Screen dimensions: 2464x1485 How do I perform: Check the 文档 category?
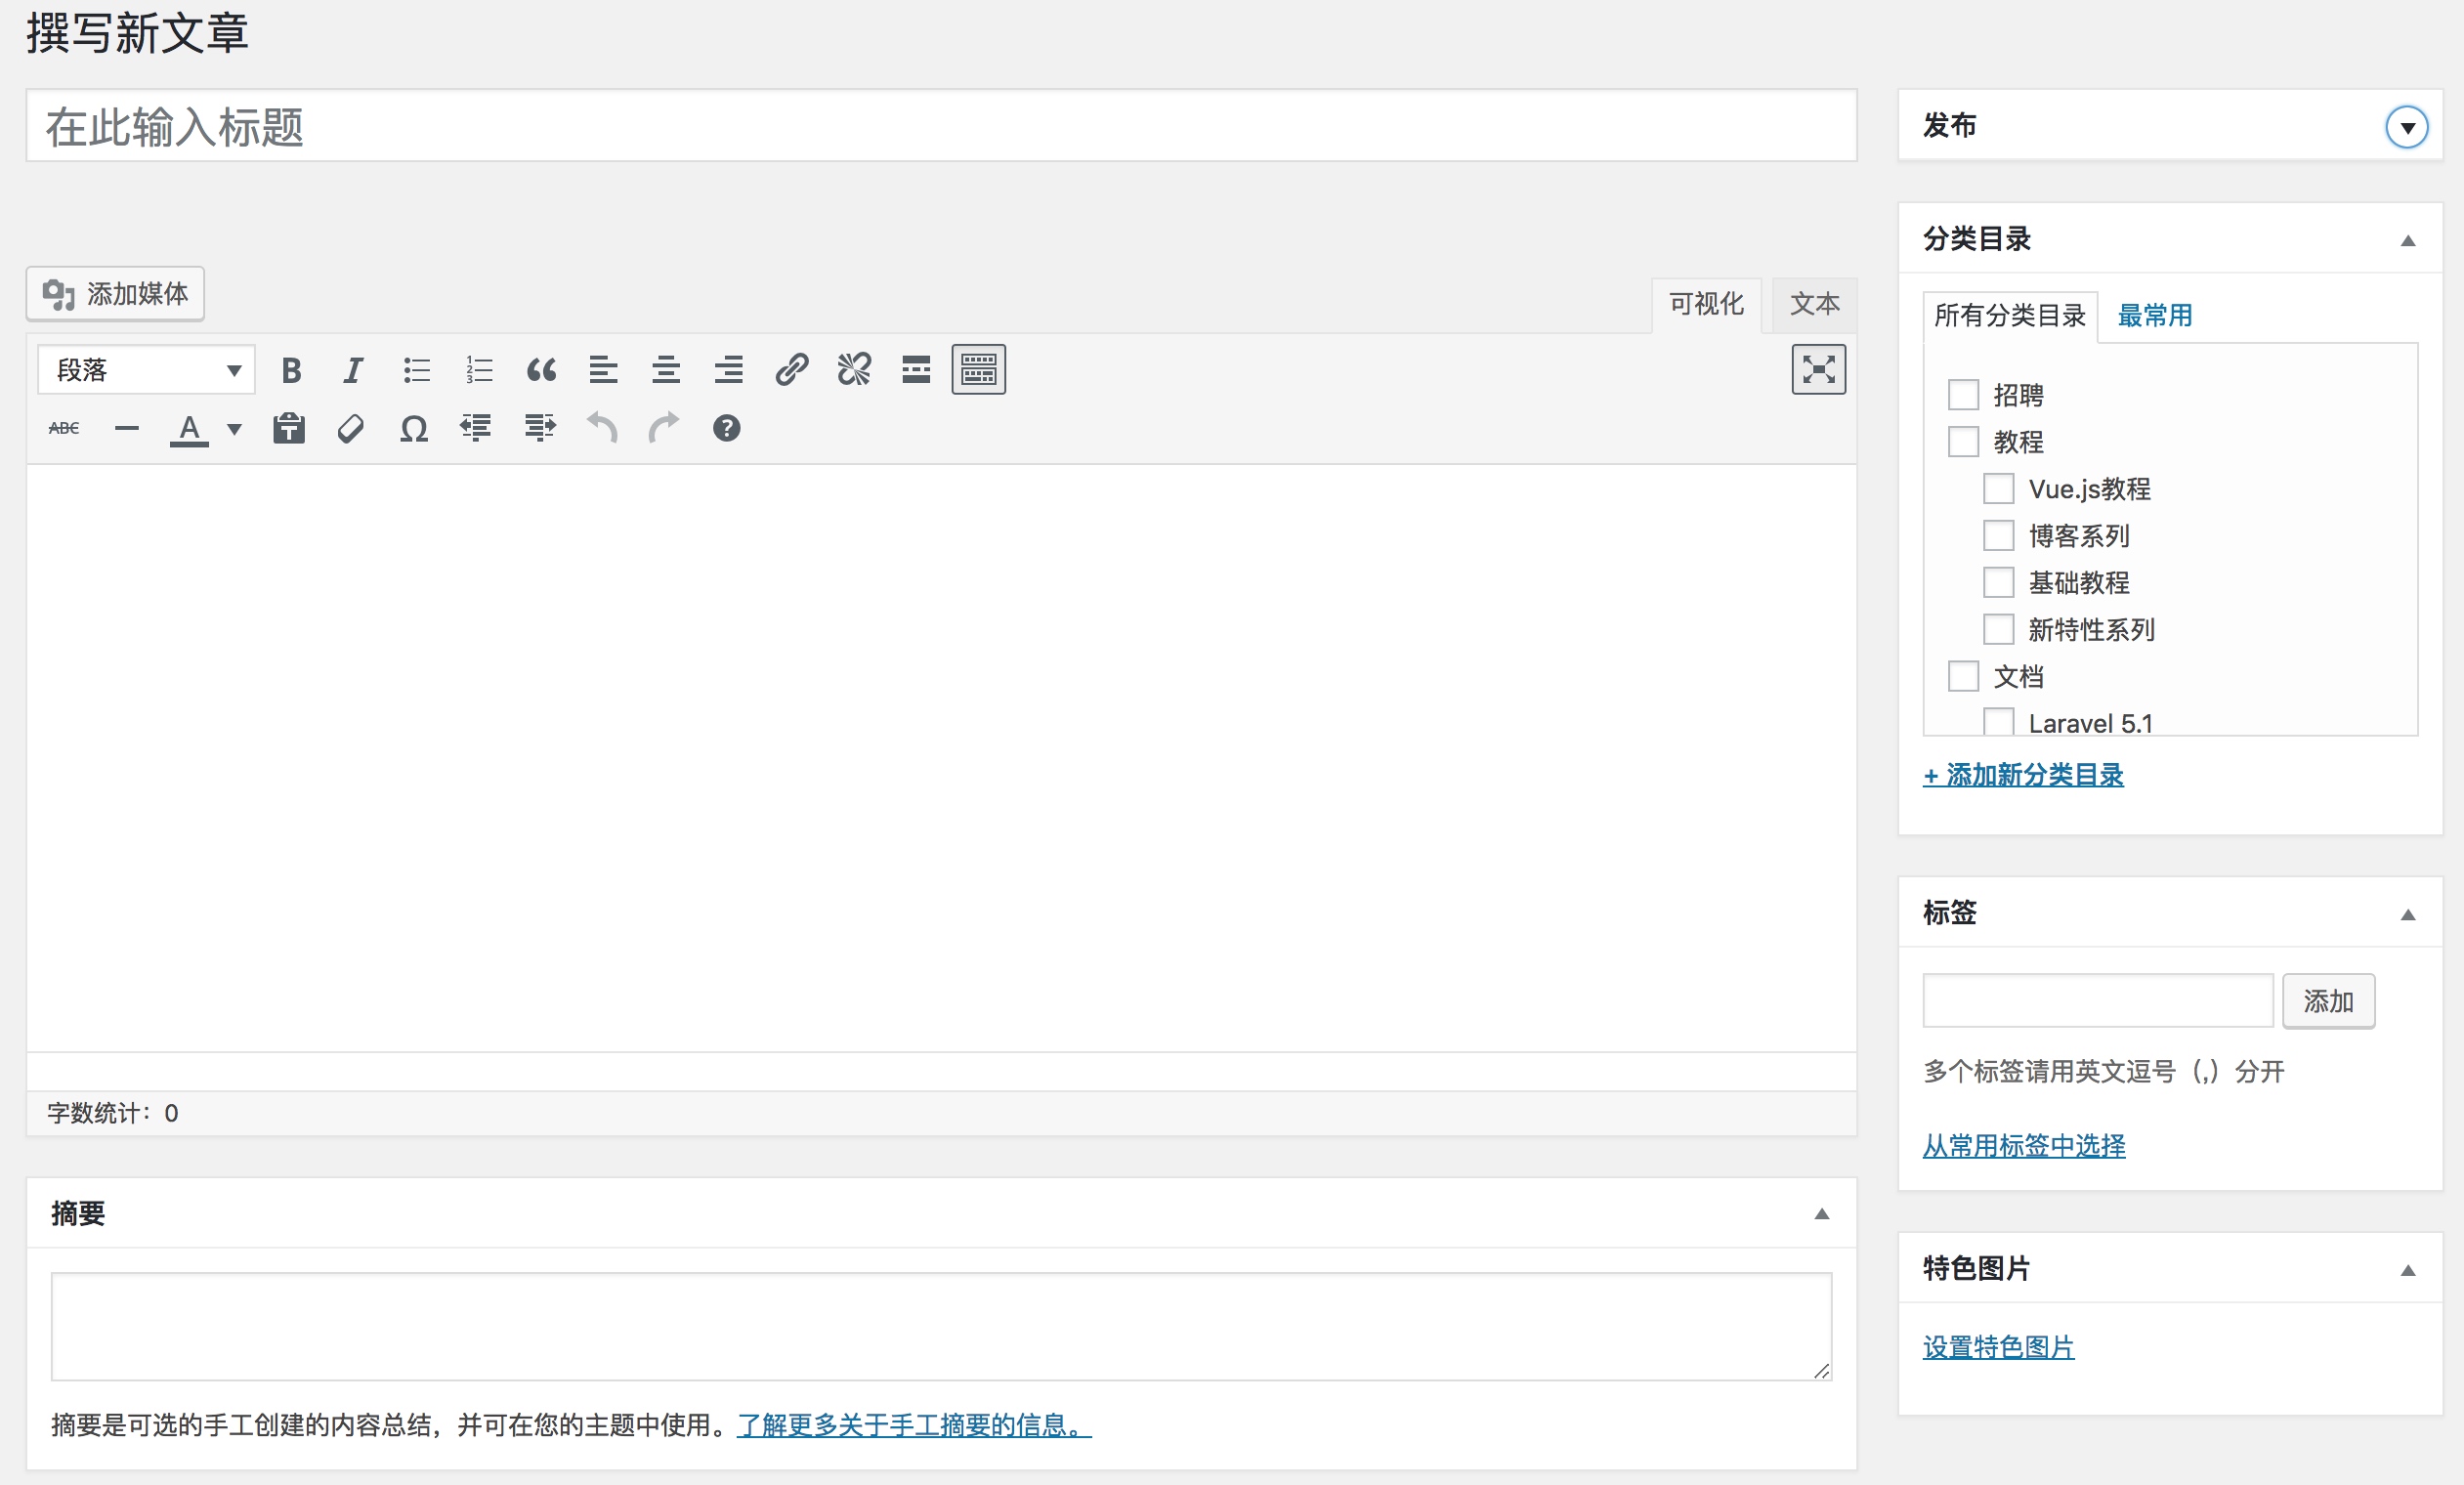1963,676
